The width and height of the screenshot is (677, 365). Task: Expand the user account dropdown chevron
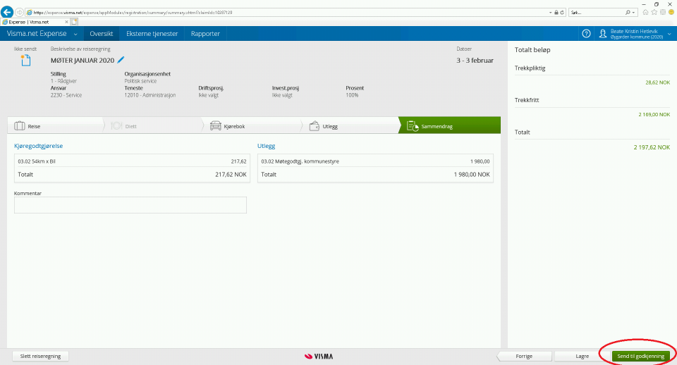669,34
